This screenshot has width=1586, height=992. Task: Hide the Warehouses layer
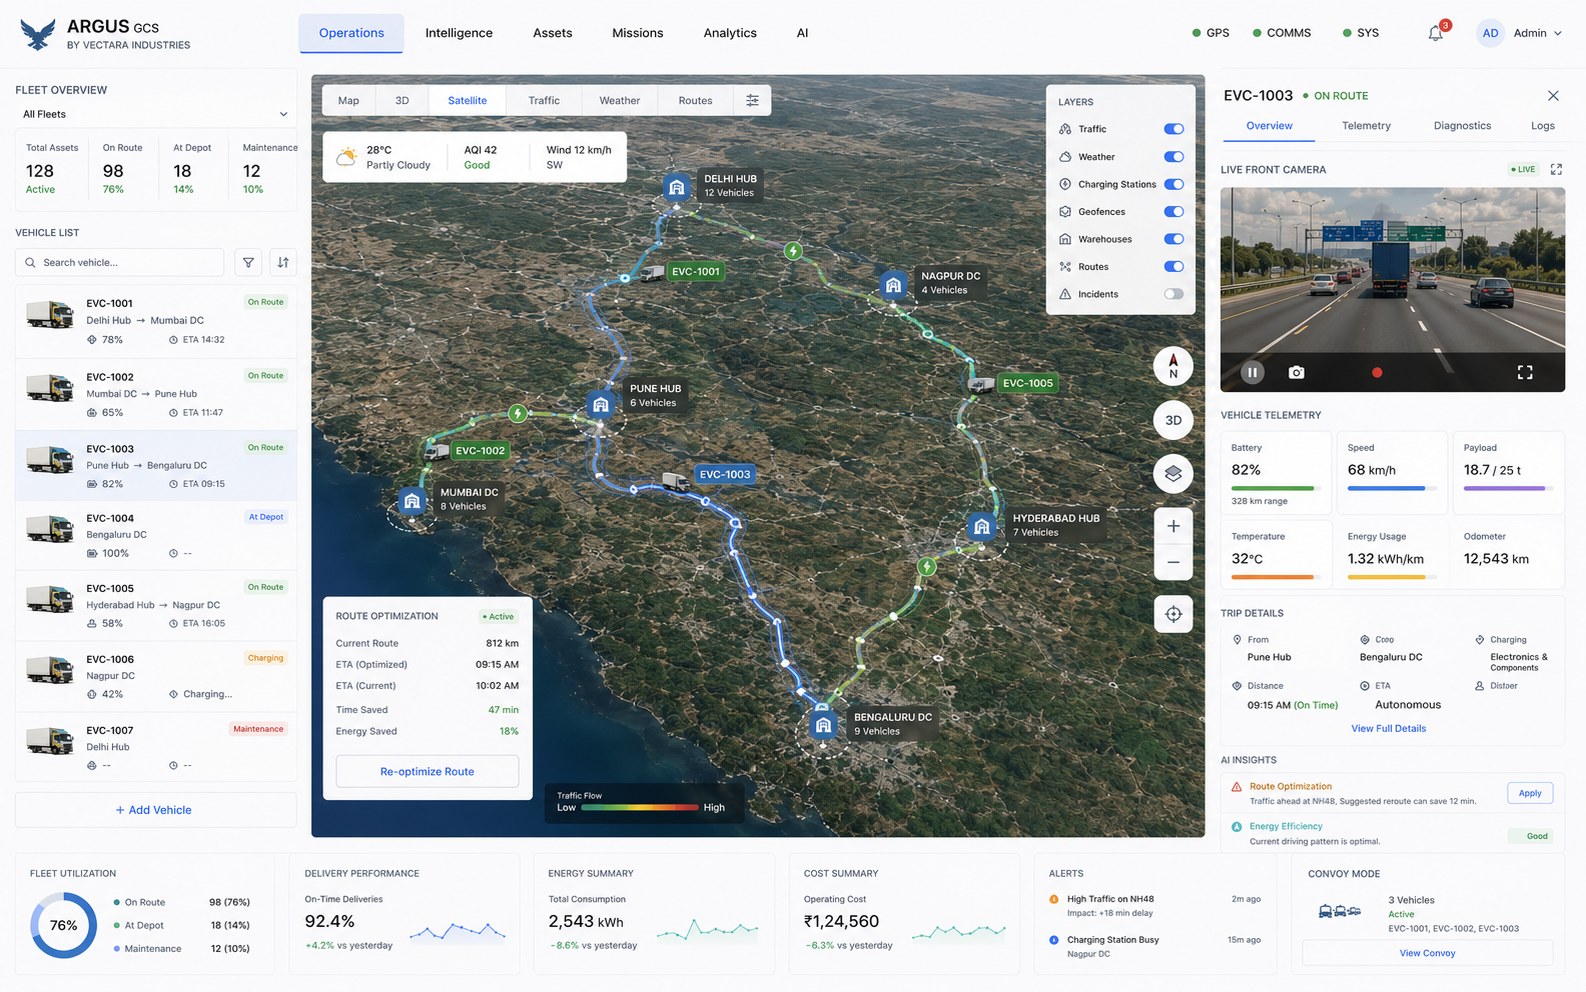1174,239
